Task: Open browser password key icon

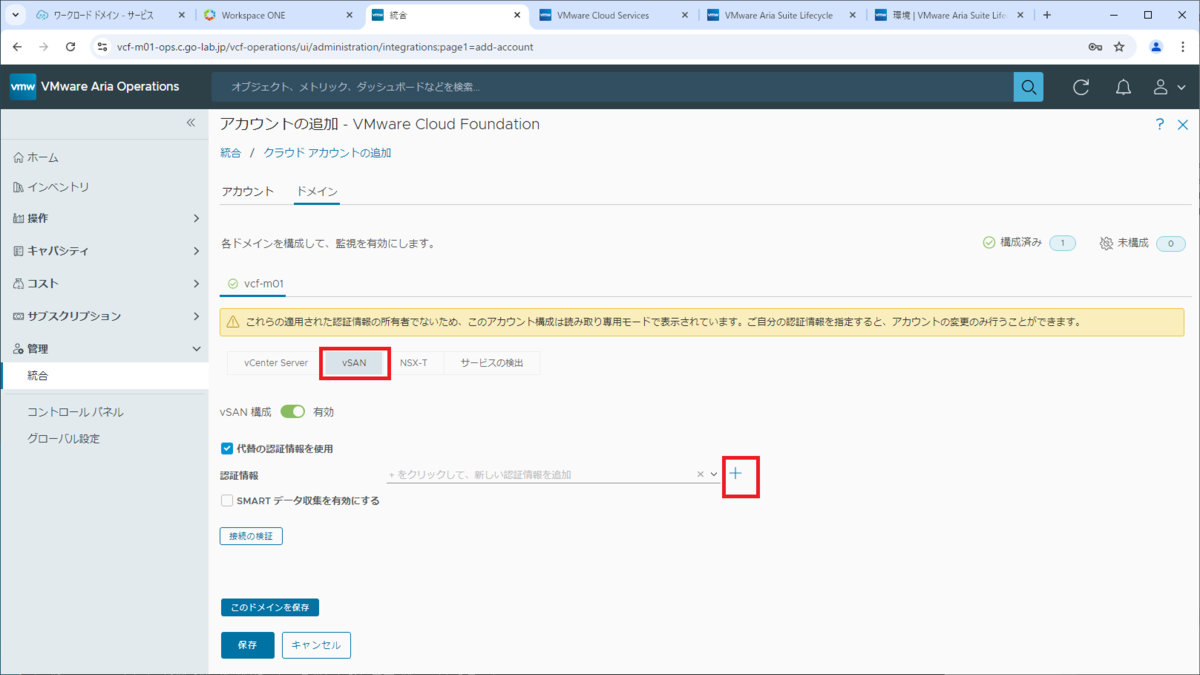Action: pyautogui.click(x=1096, y=46)
